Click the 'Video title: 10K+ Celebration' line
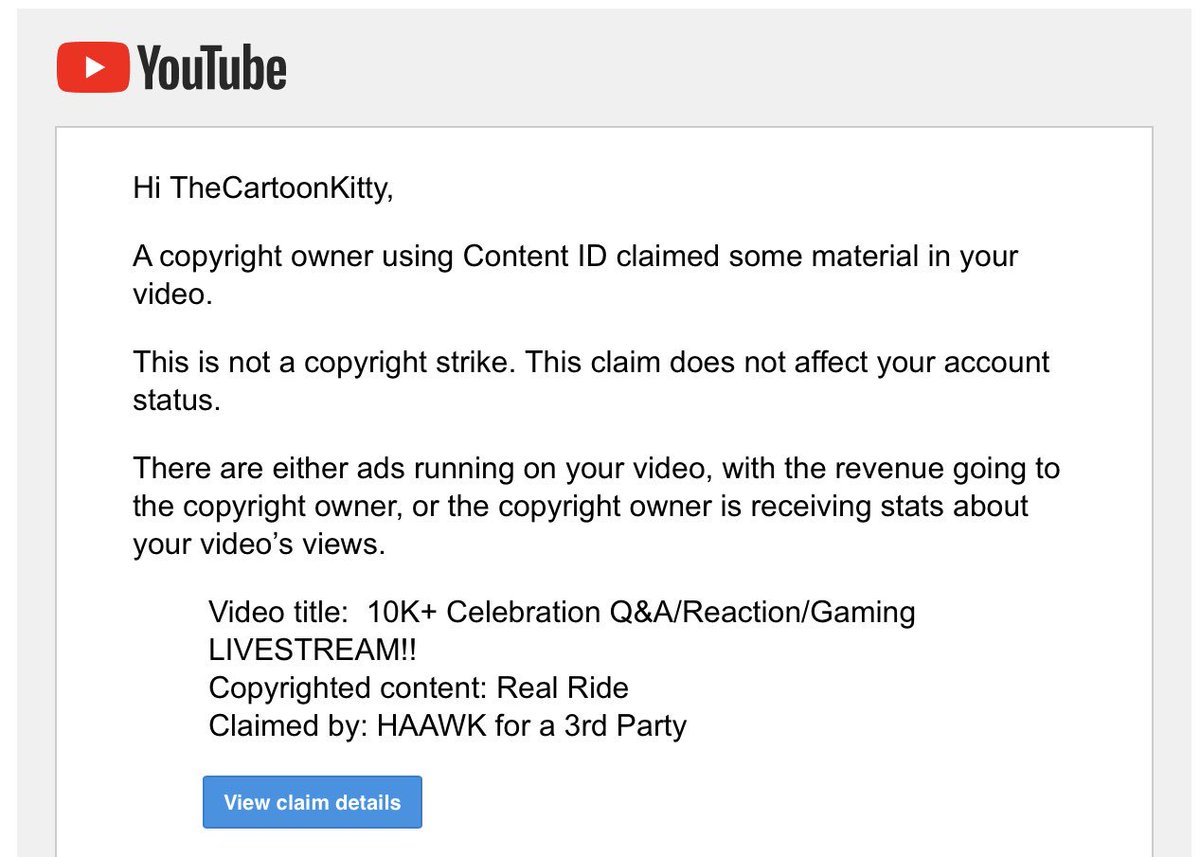The height and width of the screenshot is (857, 1200). pyautogui.click(x=561, y=612)
